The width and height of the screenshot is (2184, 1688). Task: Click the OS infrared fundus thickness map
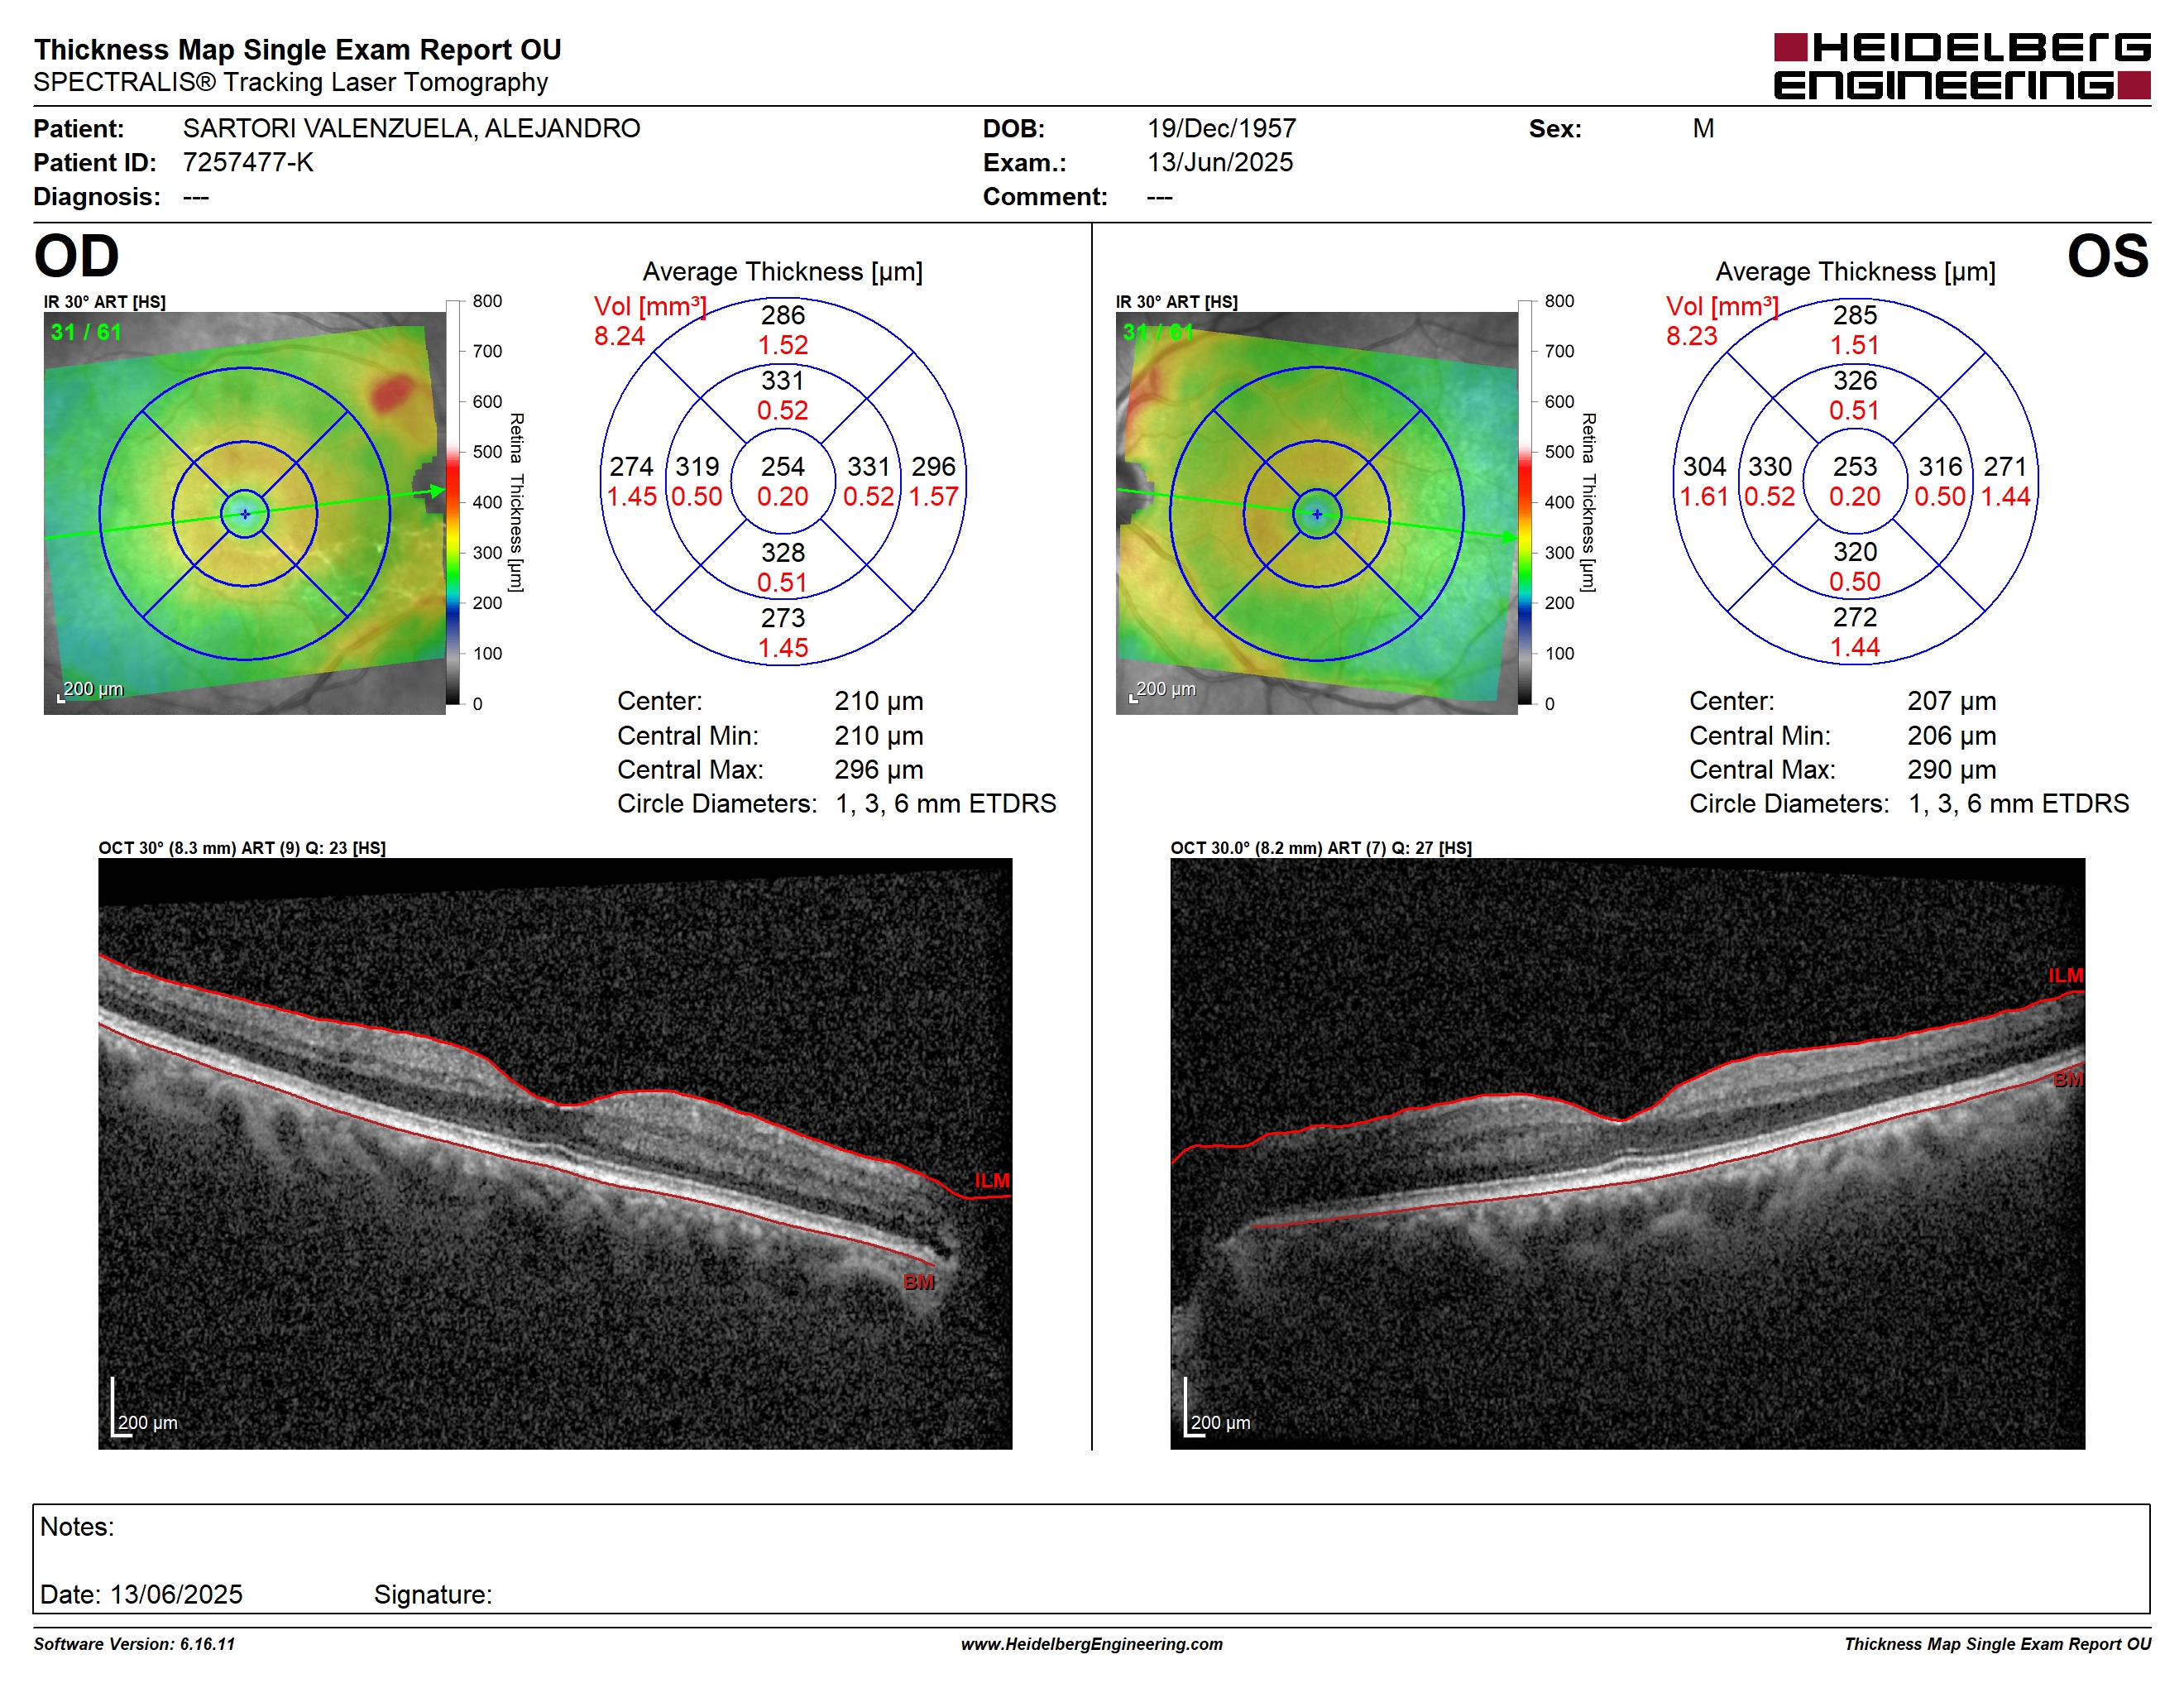click(x=1316, y=513)
